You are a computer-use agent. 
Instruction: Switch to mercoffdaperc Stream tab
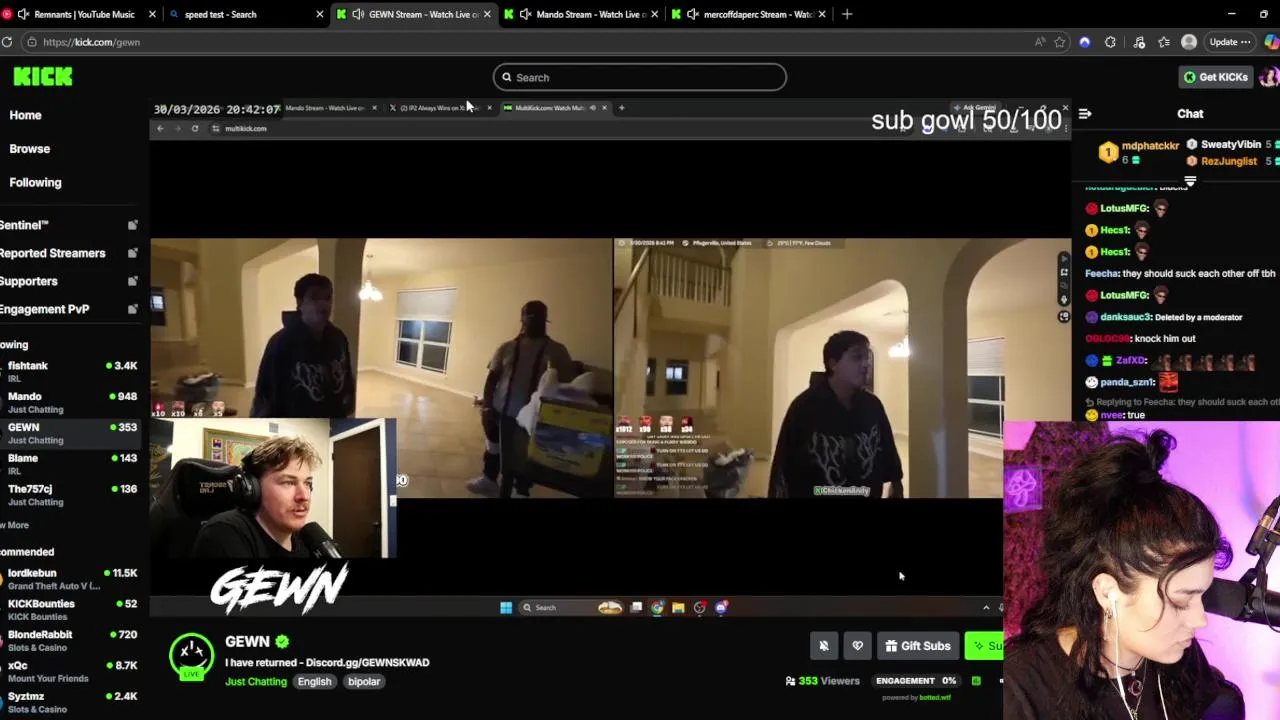pyautogui.click(x=748, y=14)
